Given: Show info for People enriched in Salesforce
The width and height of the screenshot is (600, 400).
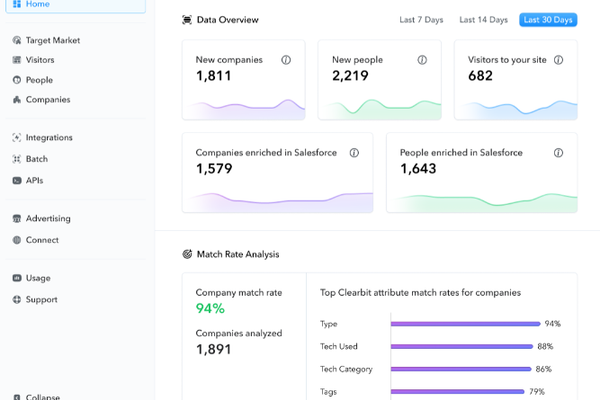Looking at the screenshot, I should [x=558, y=153].
